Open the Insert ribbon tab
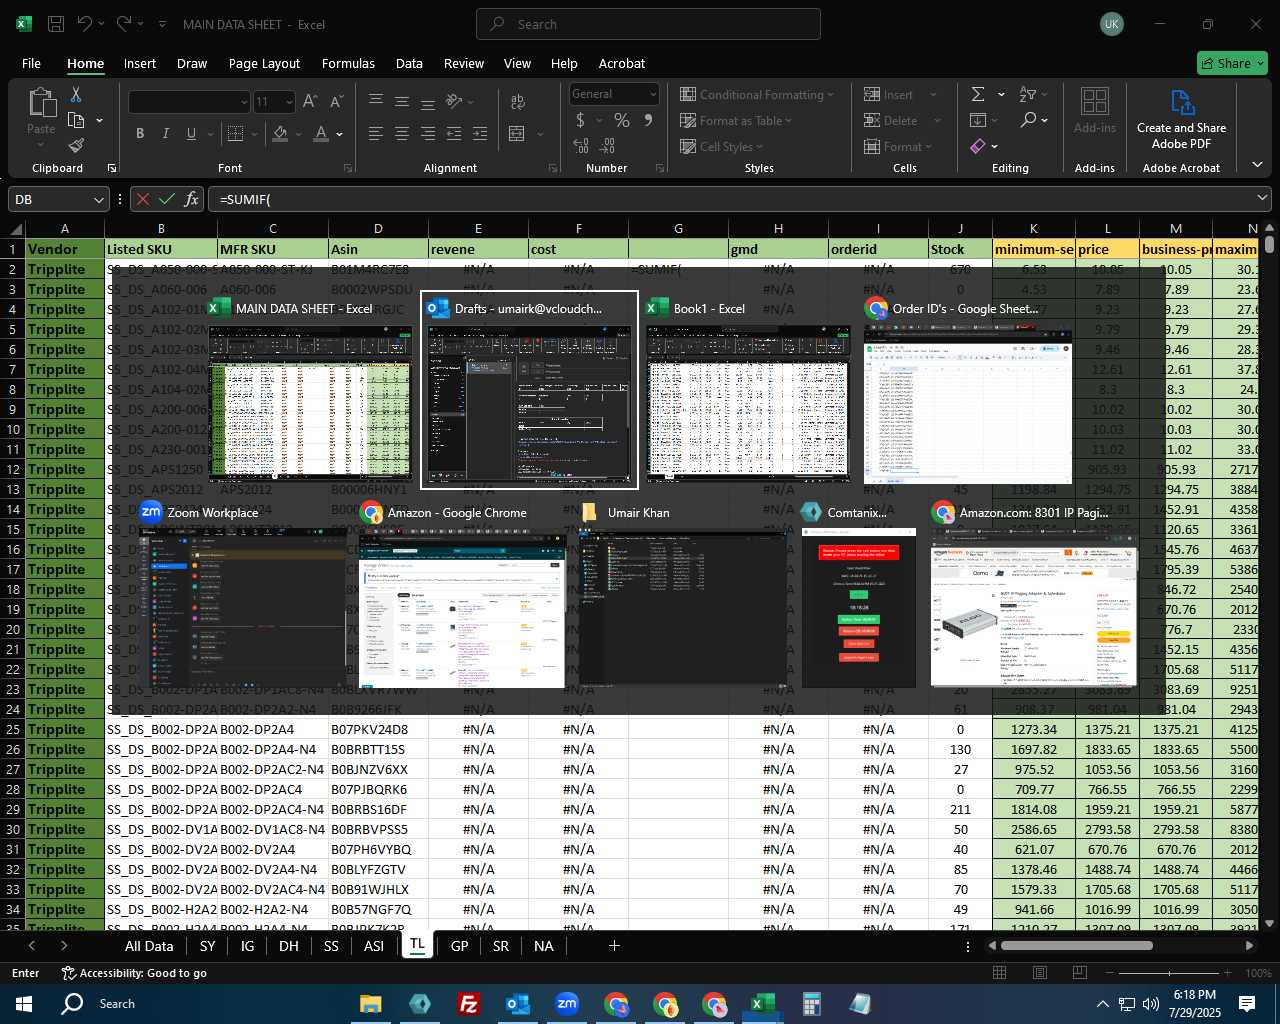This screenshot has height=1024, width=1280. click(140, 63)
